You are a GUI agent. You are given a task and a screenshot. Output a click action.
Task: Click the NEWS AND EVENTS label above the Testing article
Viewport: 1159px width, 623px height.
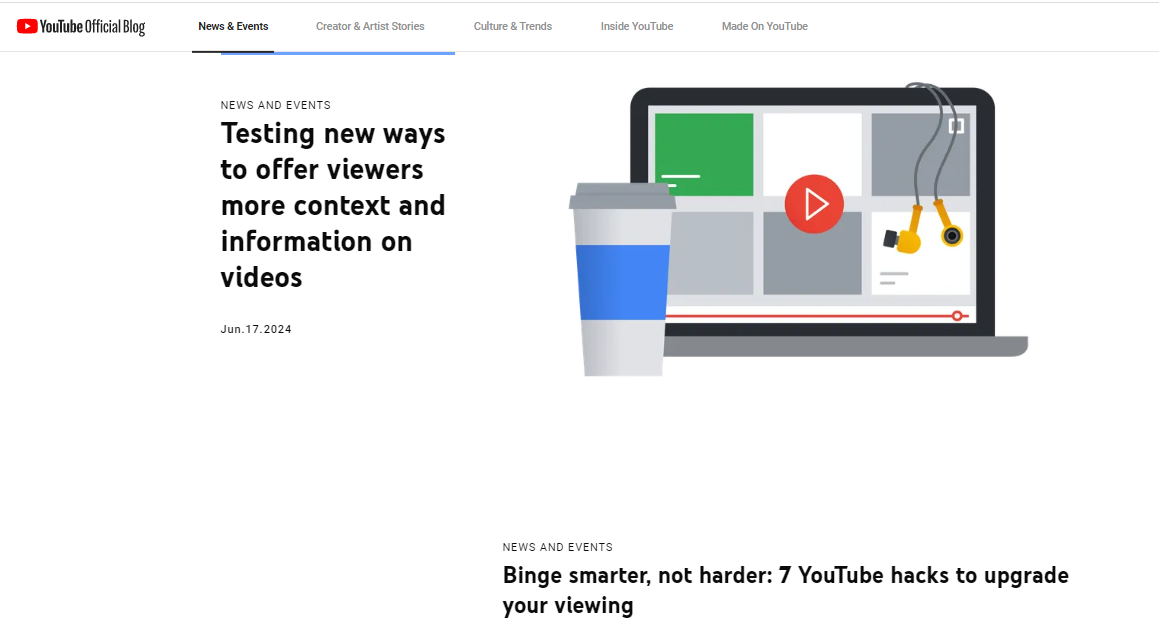tap(275, 105)
